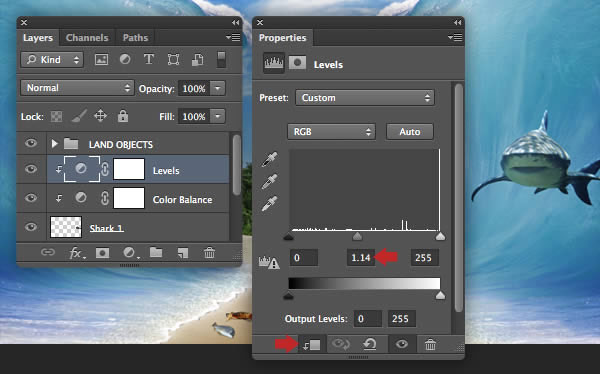This screenshot has width=600, height=374.
Task: Click the Auto levels button
Action: pos(410,132)
